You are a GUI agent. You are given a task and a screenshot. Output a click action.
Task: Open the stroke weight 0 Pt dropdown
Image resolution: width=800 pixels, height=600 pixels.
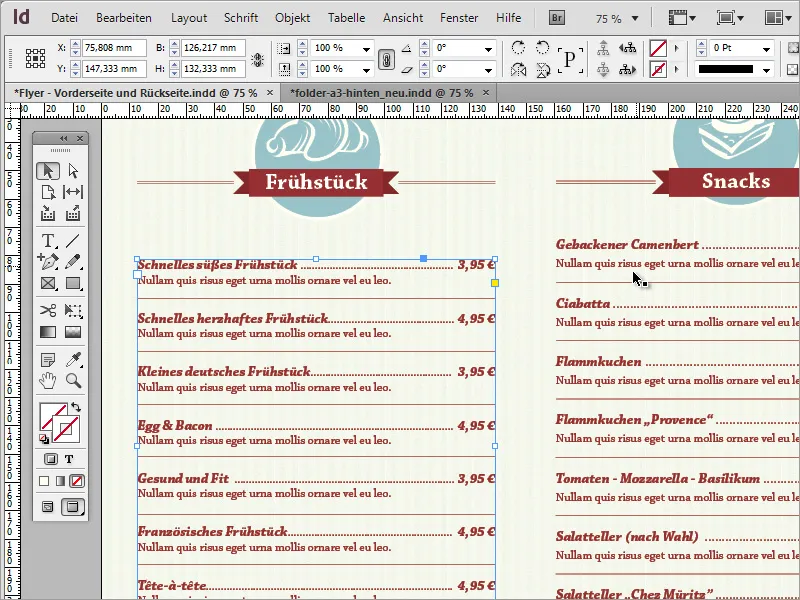point(766,49)
